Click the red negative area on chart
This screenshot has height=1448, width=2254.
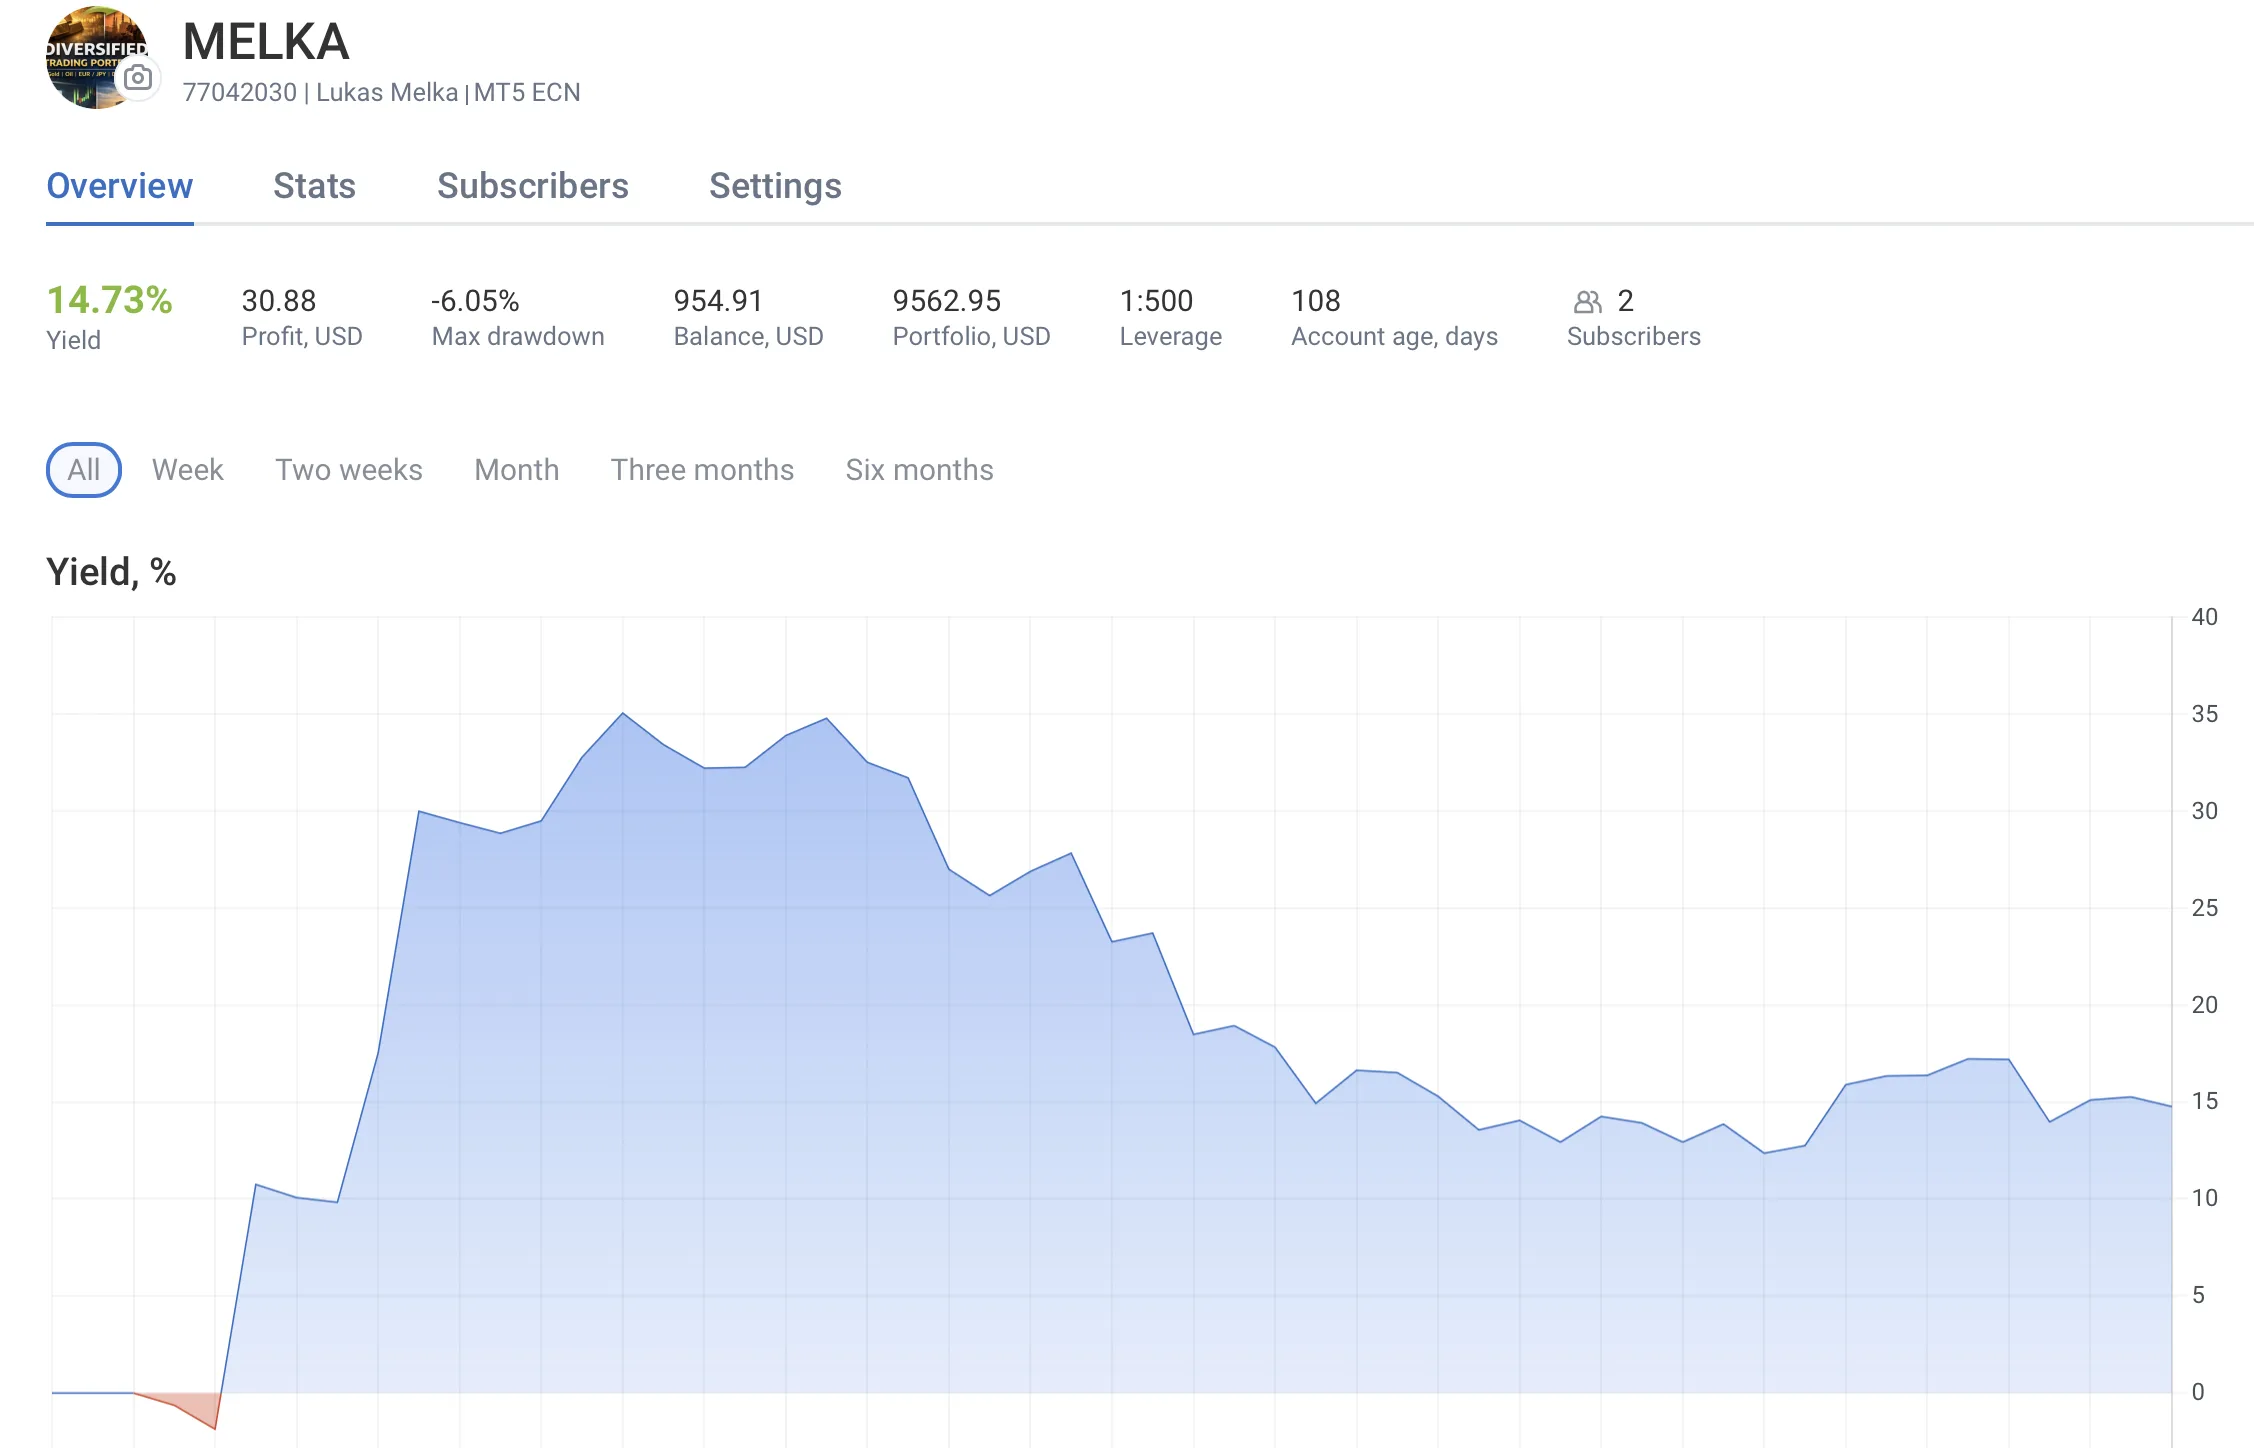[x=196, y=1406]
